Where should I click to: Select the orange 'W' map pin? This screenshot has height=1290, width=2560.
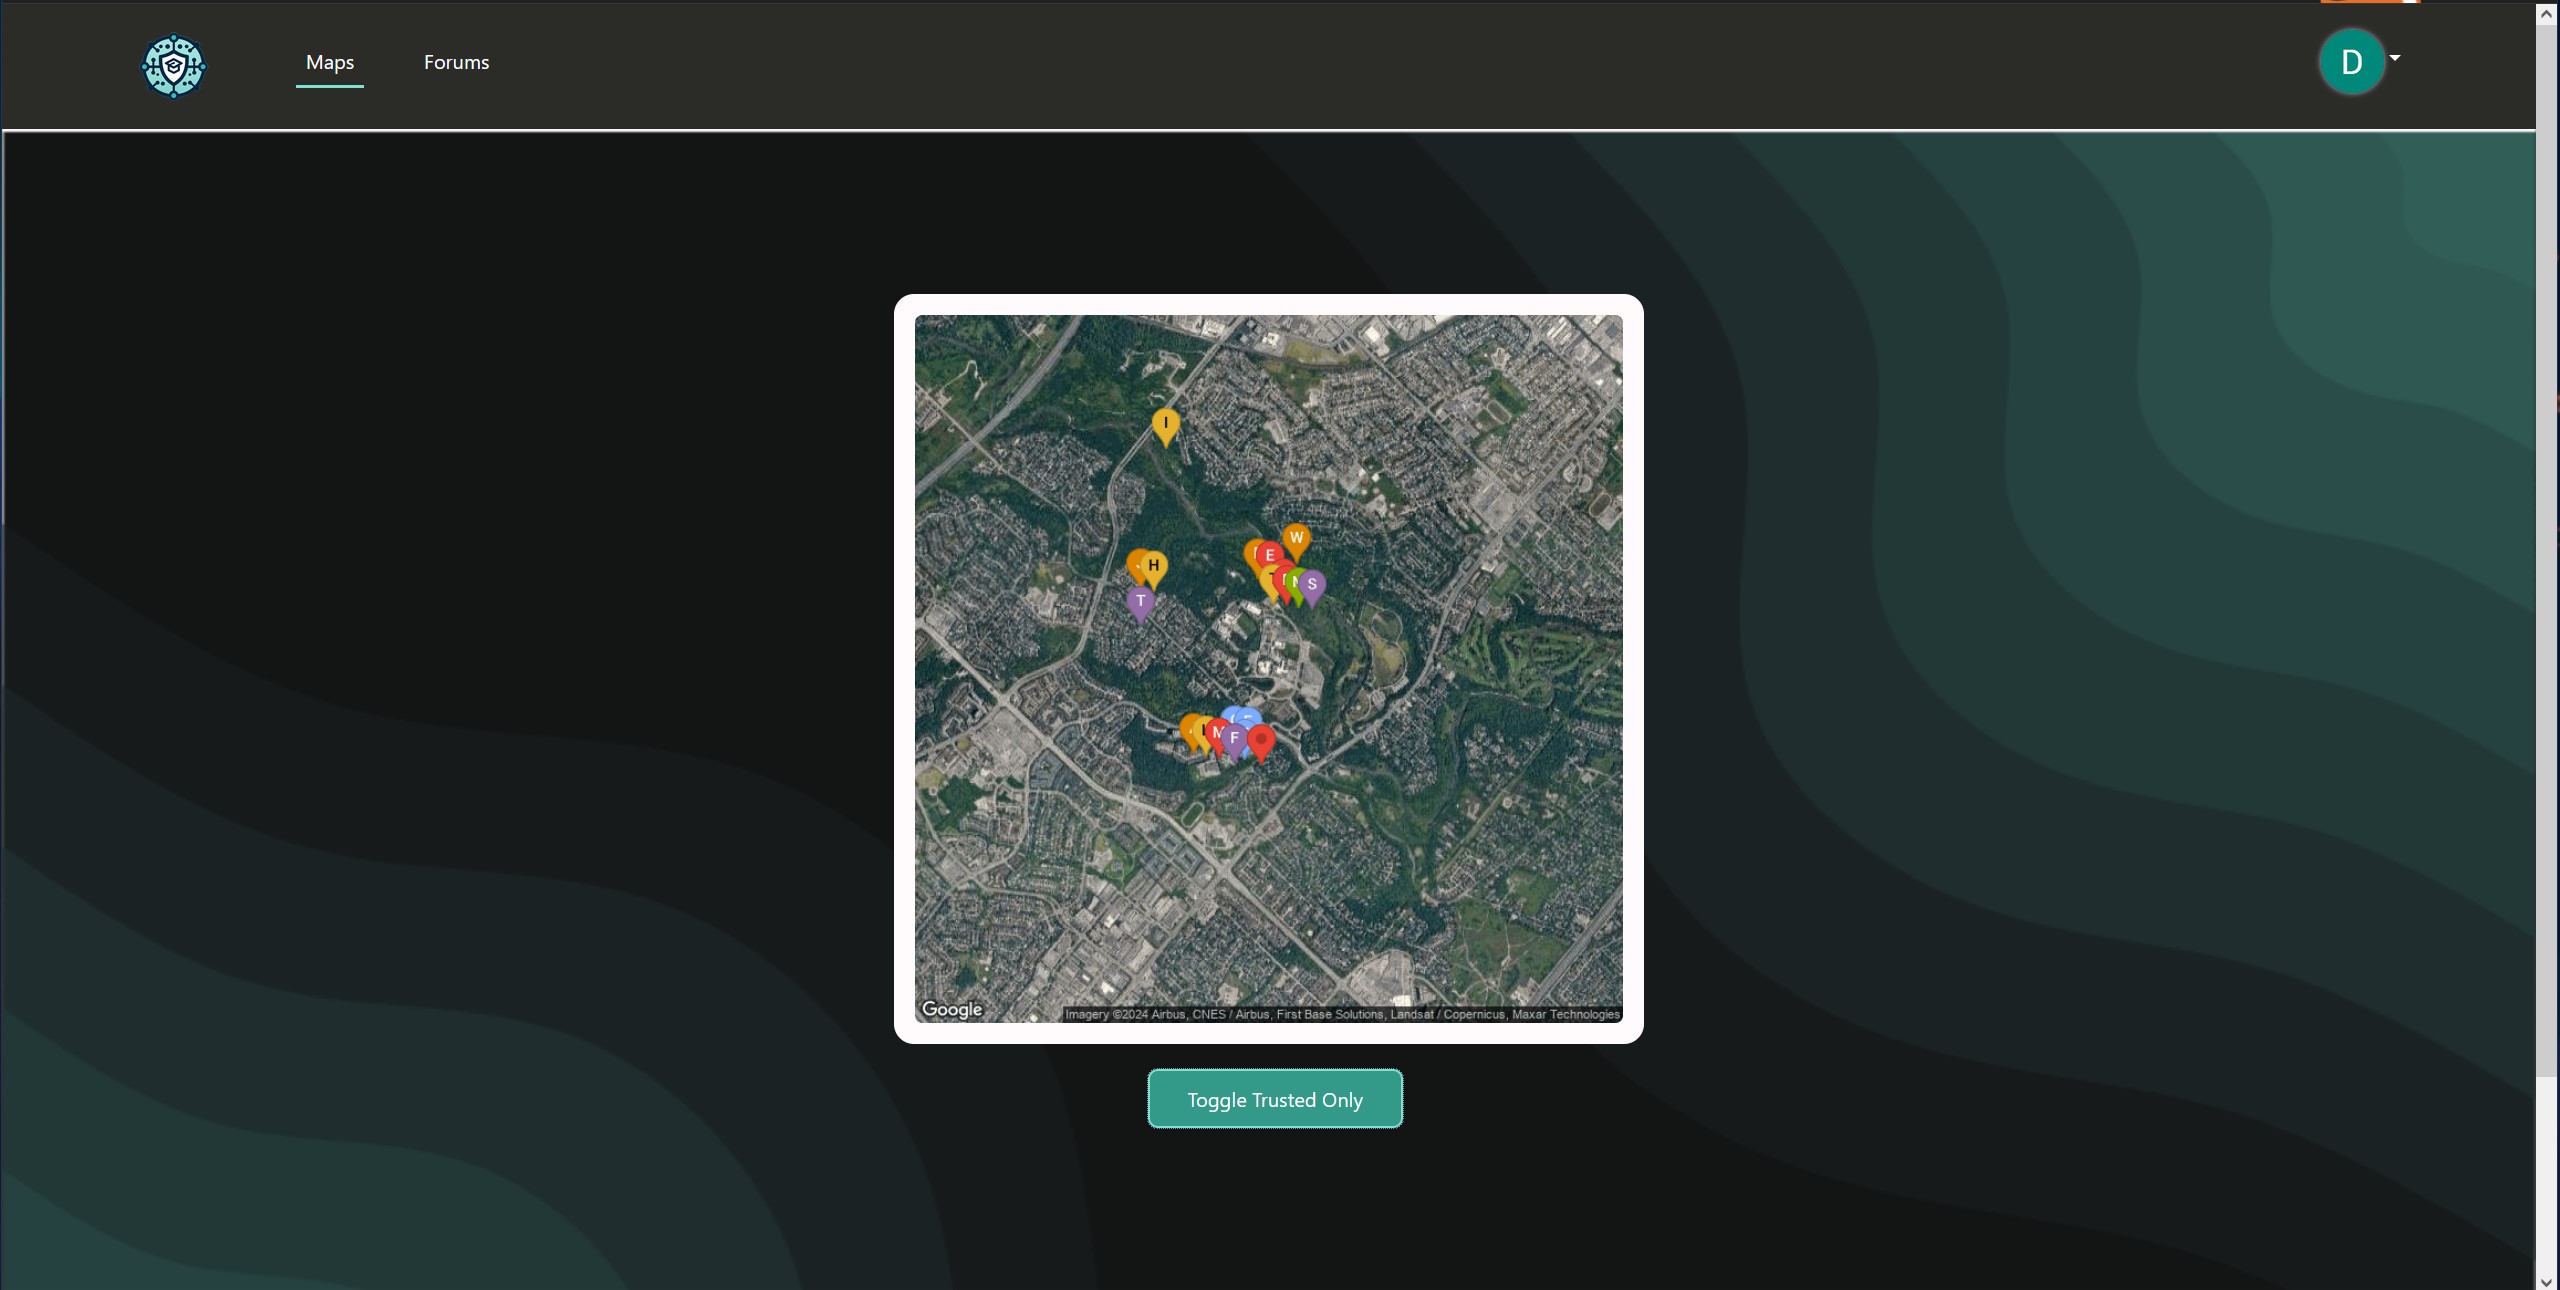click(x=1296, y=538)
